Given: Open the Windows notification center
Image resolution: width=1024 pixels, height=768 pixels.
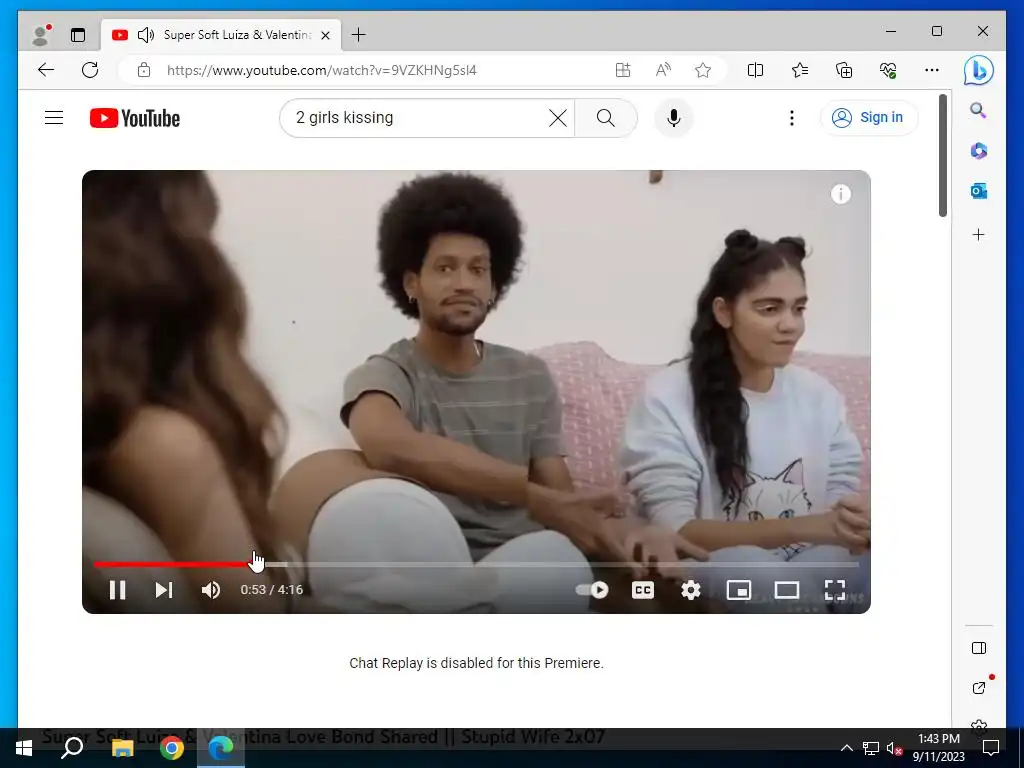Looking at the screenshot, I should (991, 748).
